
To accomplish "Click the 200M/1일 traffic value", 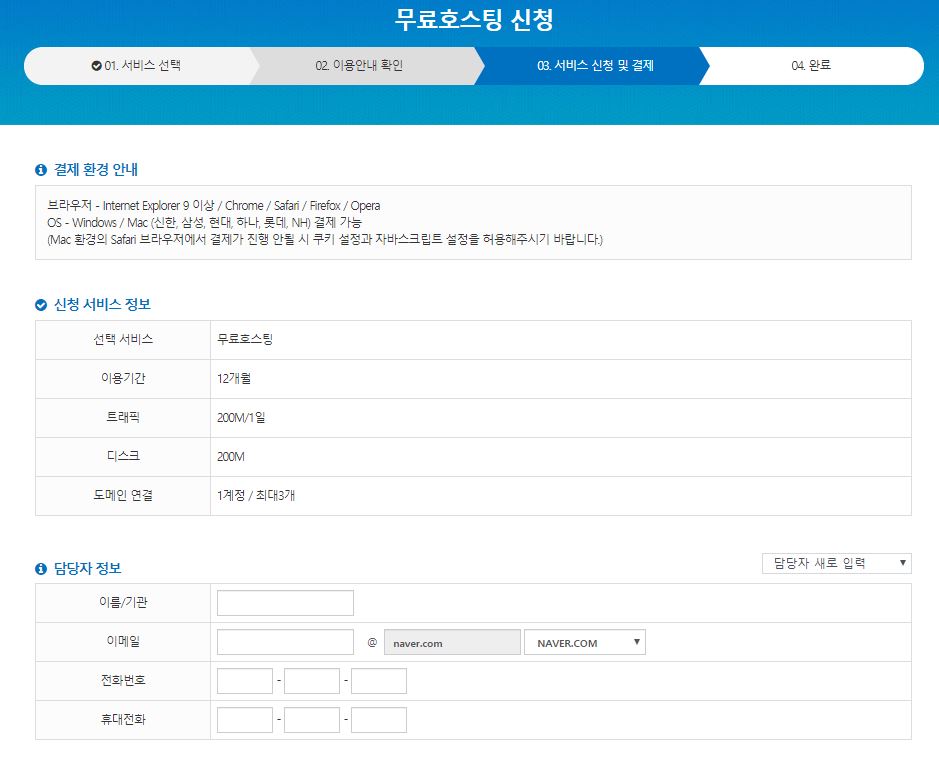I will (x=241, y=417).
